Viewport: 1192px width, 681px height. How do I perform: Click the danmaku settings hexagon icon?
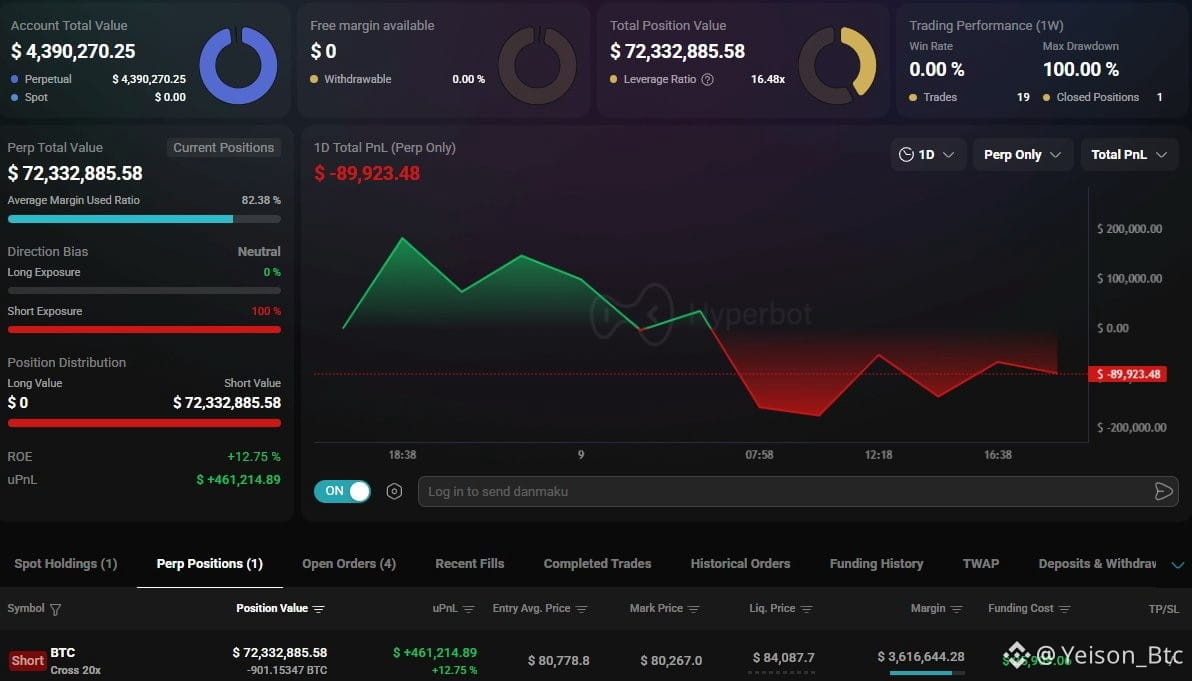coord(394,491)
